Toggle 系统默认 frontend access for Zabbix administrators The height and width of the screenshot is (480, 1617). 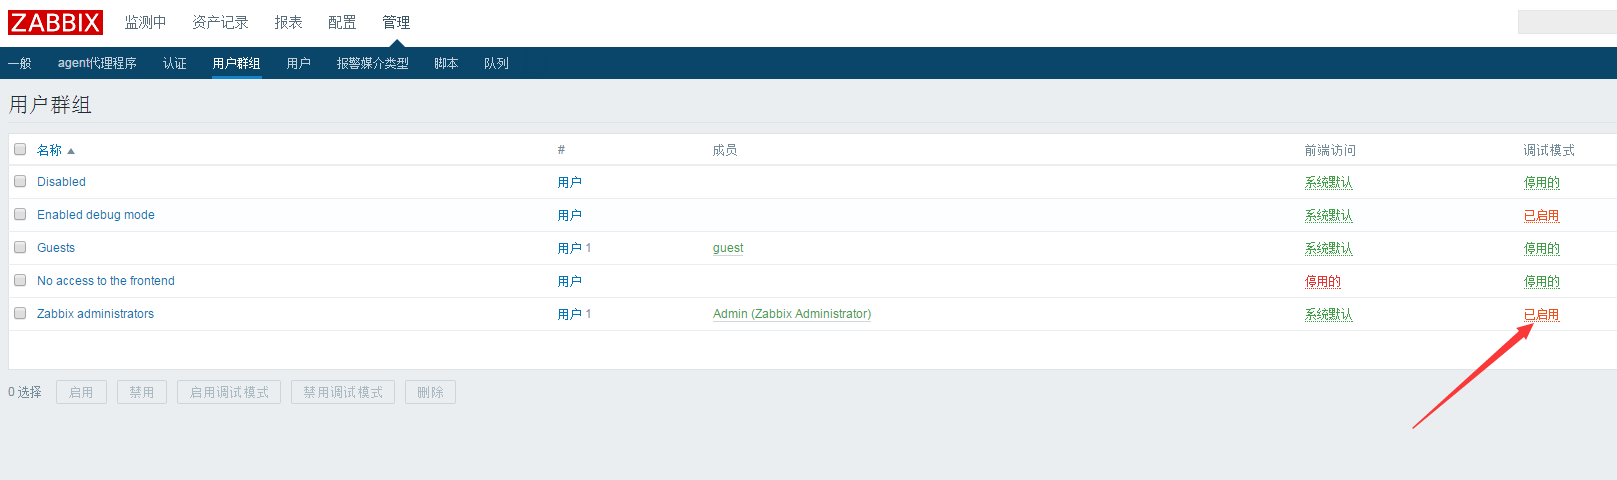point(1329,314)
